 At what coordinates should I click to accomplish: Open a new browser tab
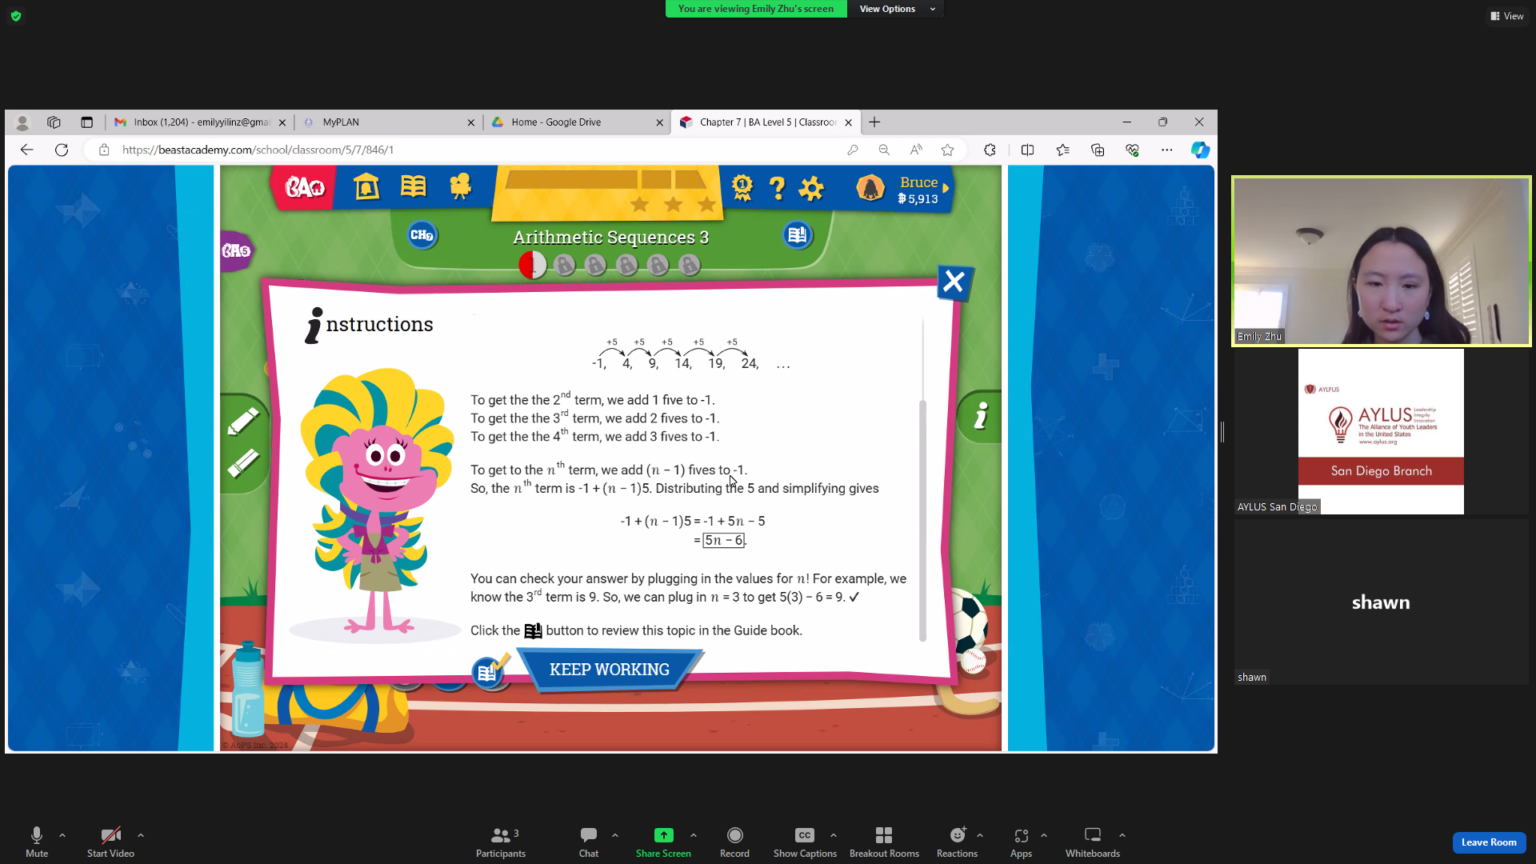click(874, 122)
